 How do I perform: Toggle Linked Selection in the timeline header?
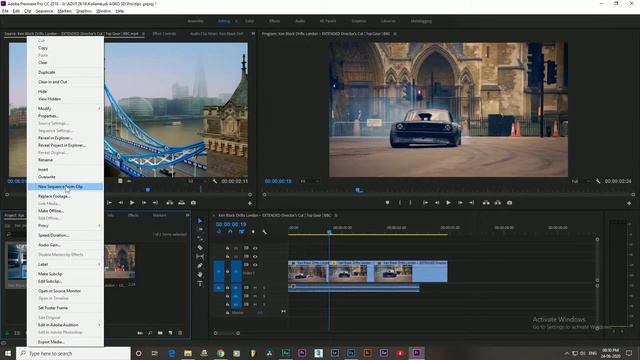(x=242, y=232)
